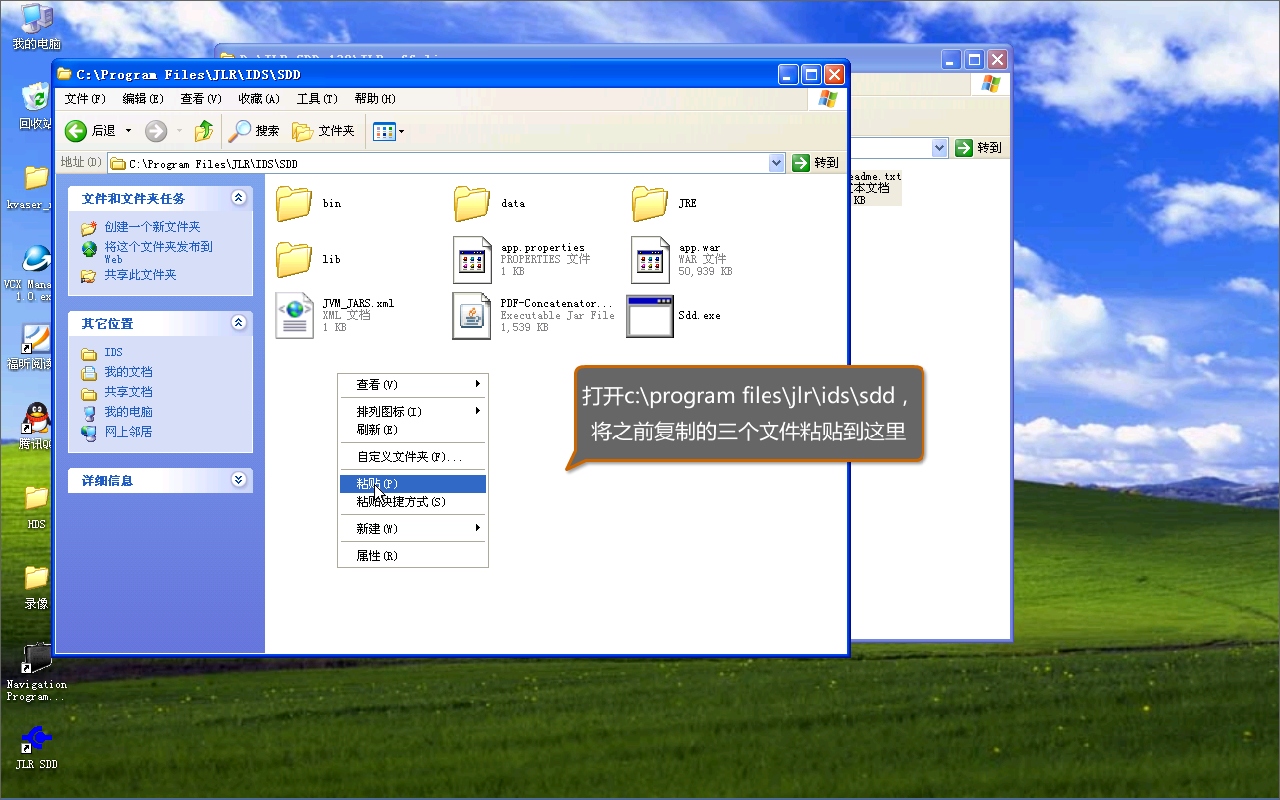Open the 福昕阅读器 desktop shortcut

(30, 348)
